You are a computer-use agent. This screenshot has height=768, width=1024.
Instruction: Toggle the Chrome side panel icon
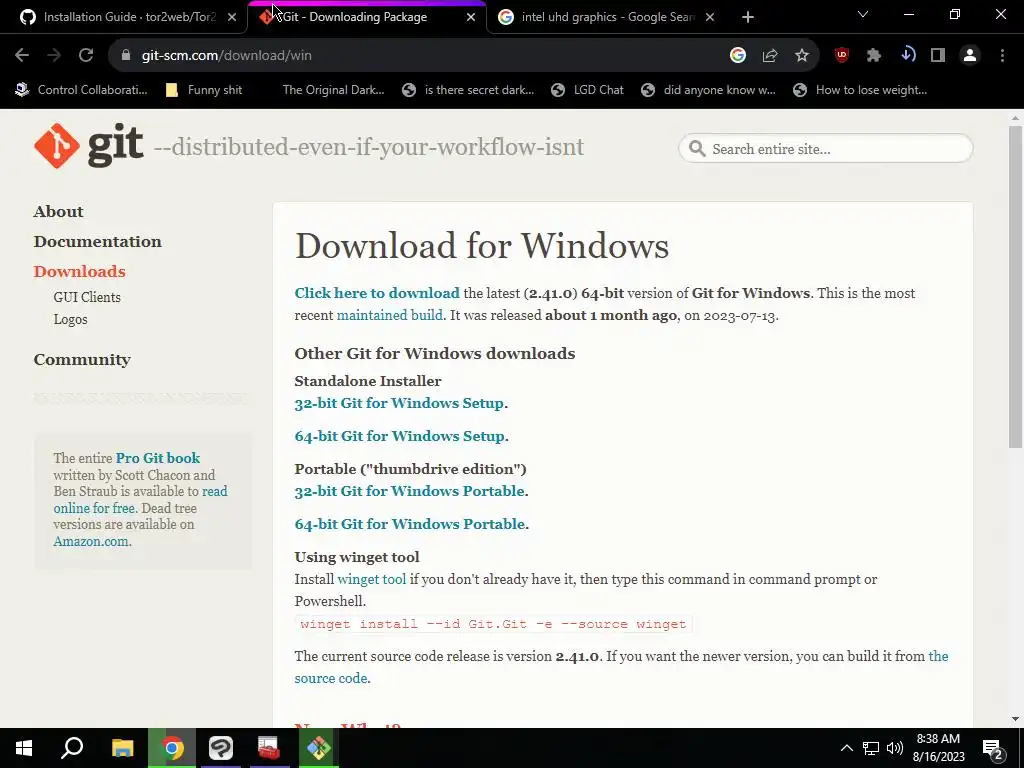(x=938, y=56)
